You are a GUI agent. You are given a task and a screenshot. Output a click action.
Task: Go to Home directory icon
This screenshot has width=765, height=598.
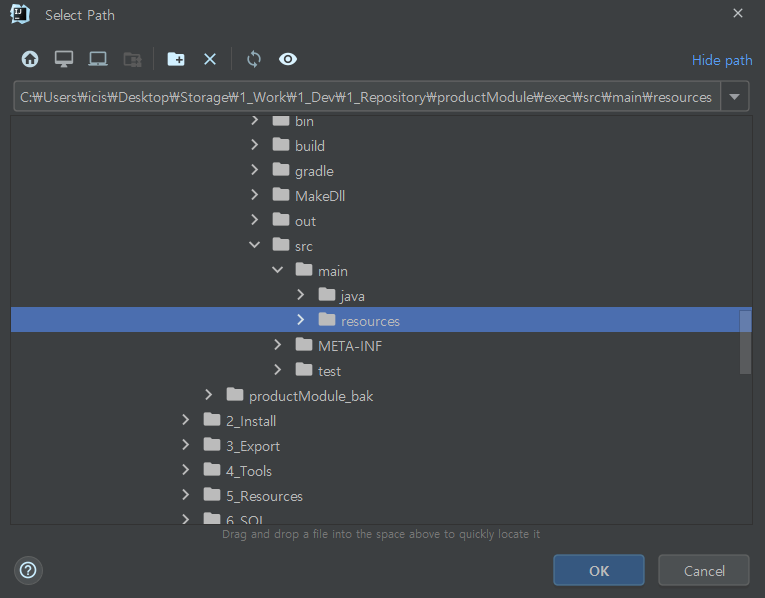pos(30,59)
